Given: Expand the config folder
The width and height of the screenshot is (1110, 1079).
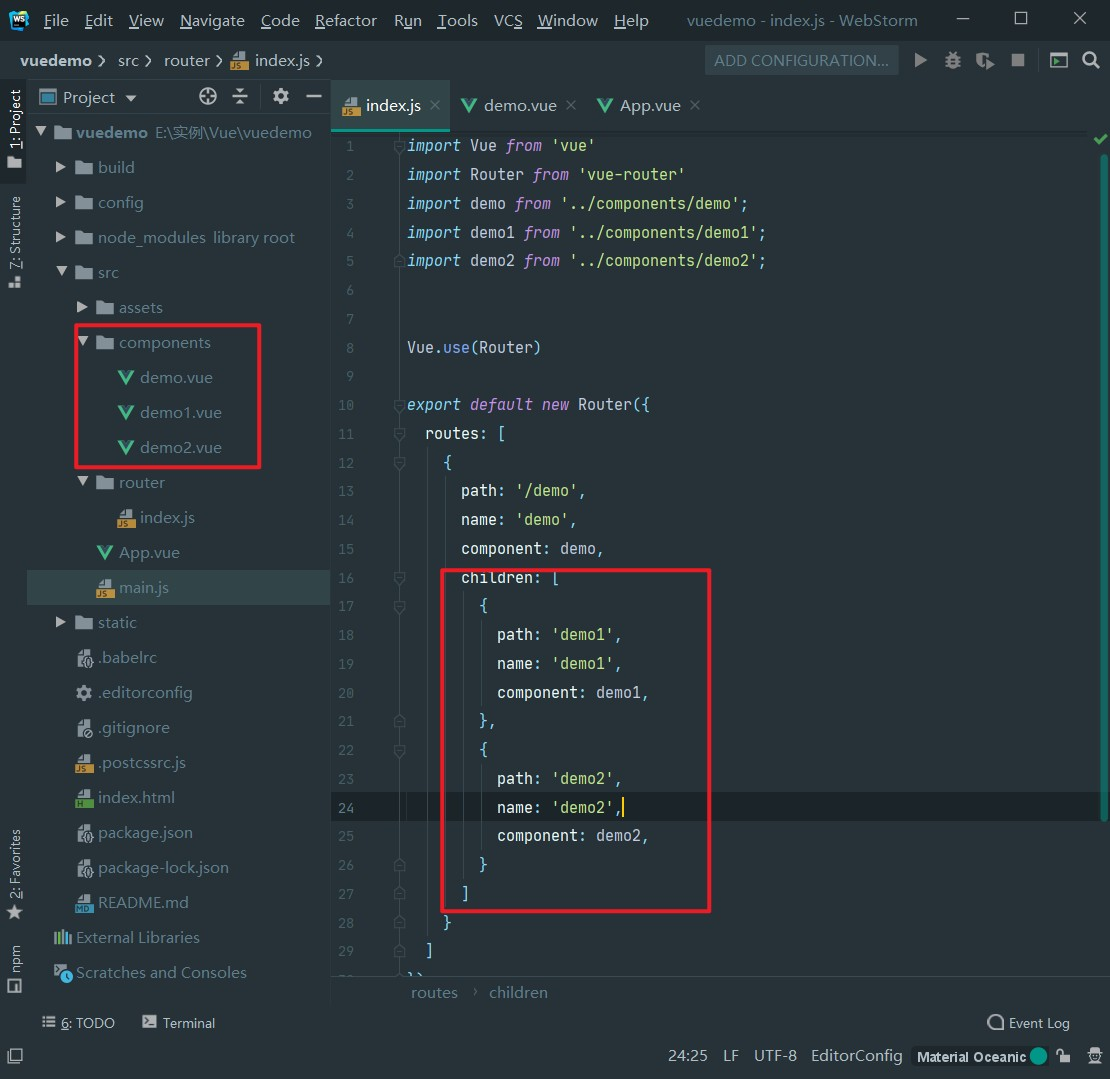Looking at the screenshot, I should pos(60,202).
